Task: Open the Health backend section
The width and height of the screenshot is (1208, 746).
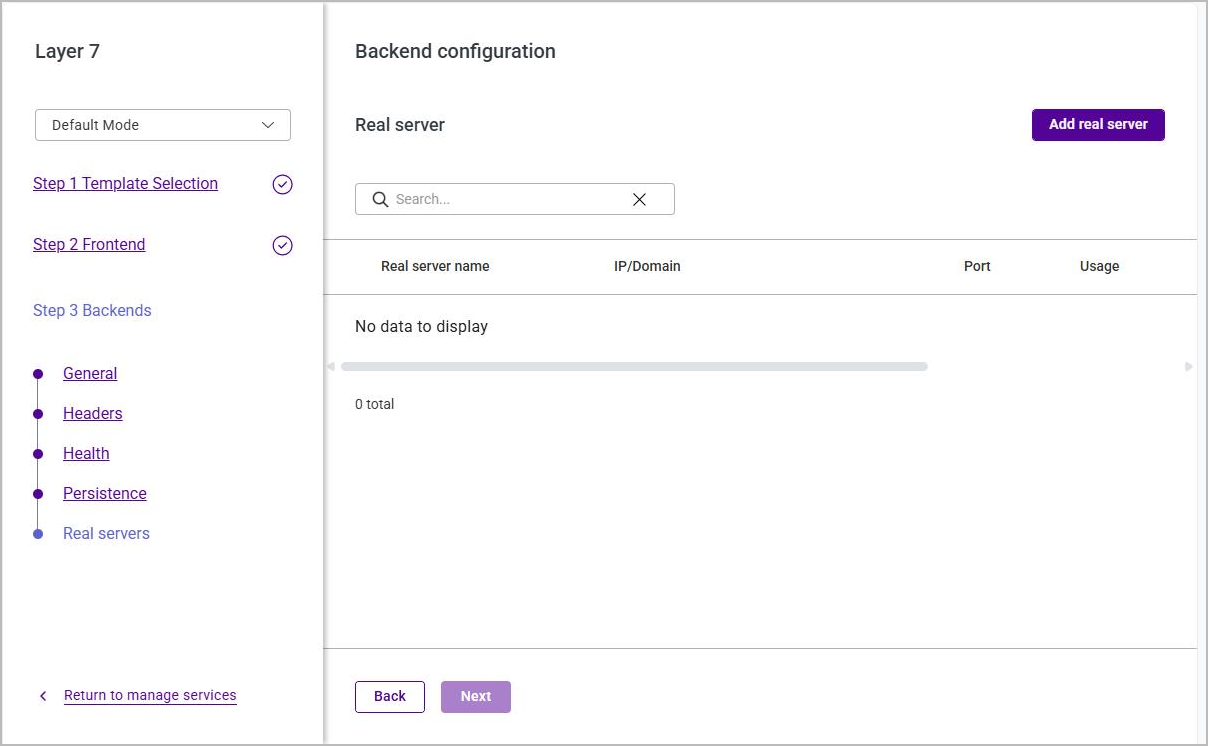Action: pyautogui.click(x=86, y=454)
